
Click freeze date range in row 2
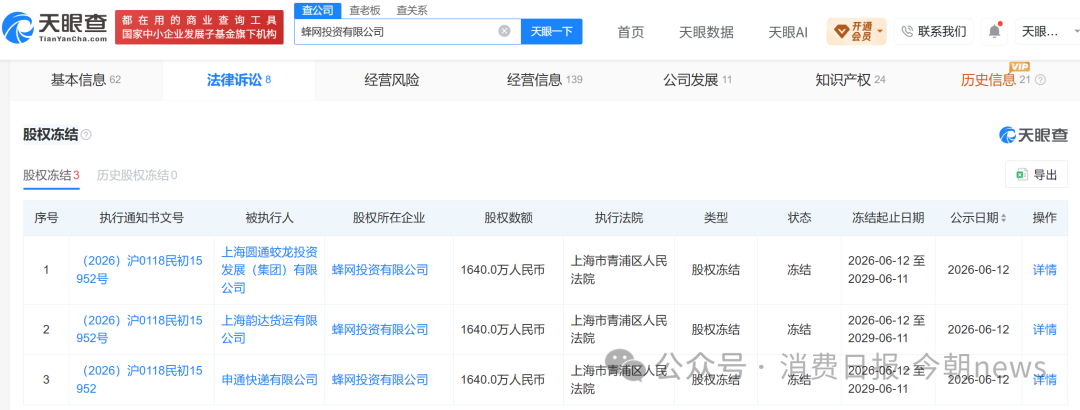pyautogui.click(x=887, y=329)
